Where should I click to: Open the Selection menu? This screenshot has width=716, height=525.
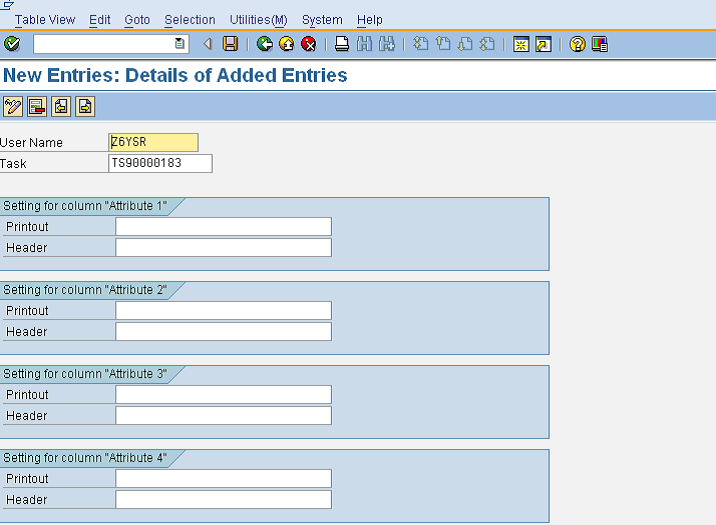pyautogui.click(x=190, y=20)
